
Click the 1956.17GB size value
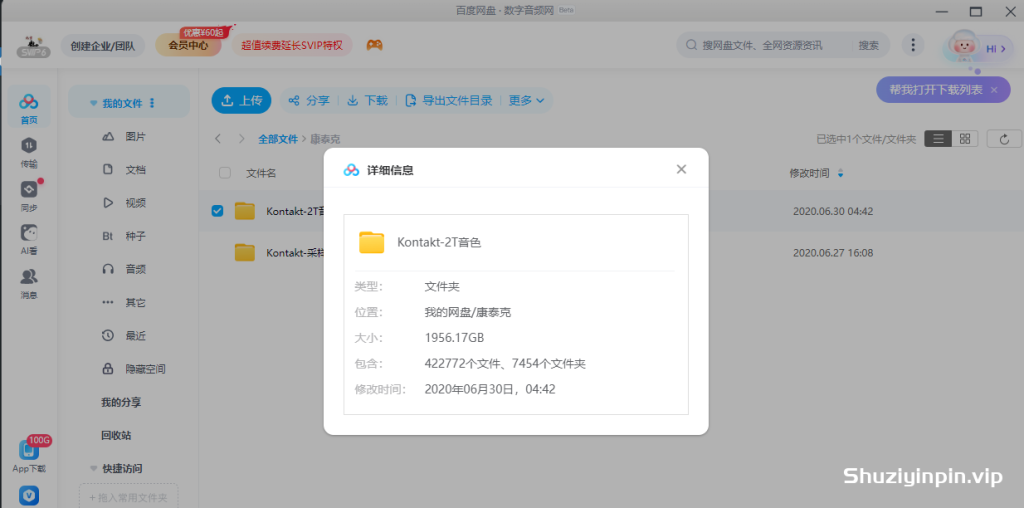(x=454, y=338)
